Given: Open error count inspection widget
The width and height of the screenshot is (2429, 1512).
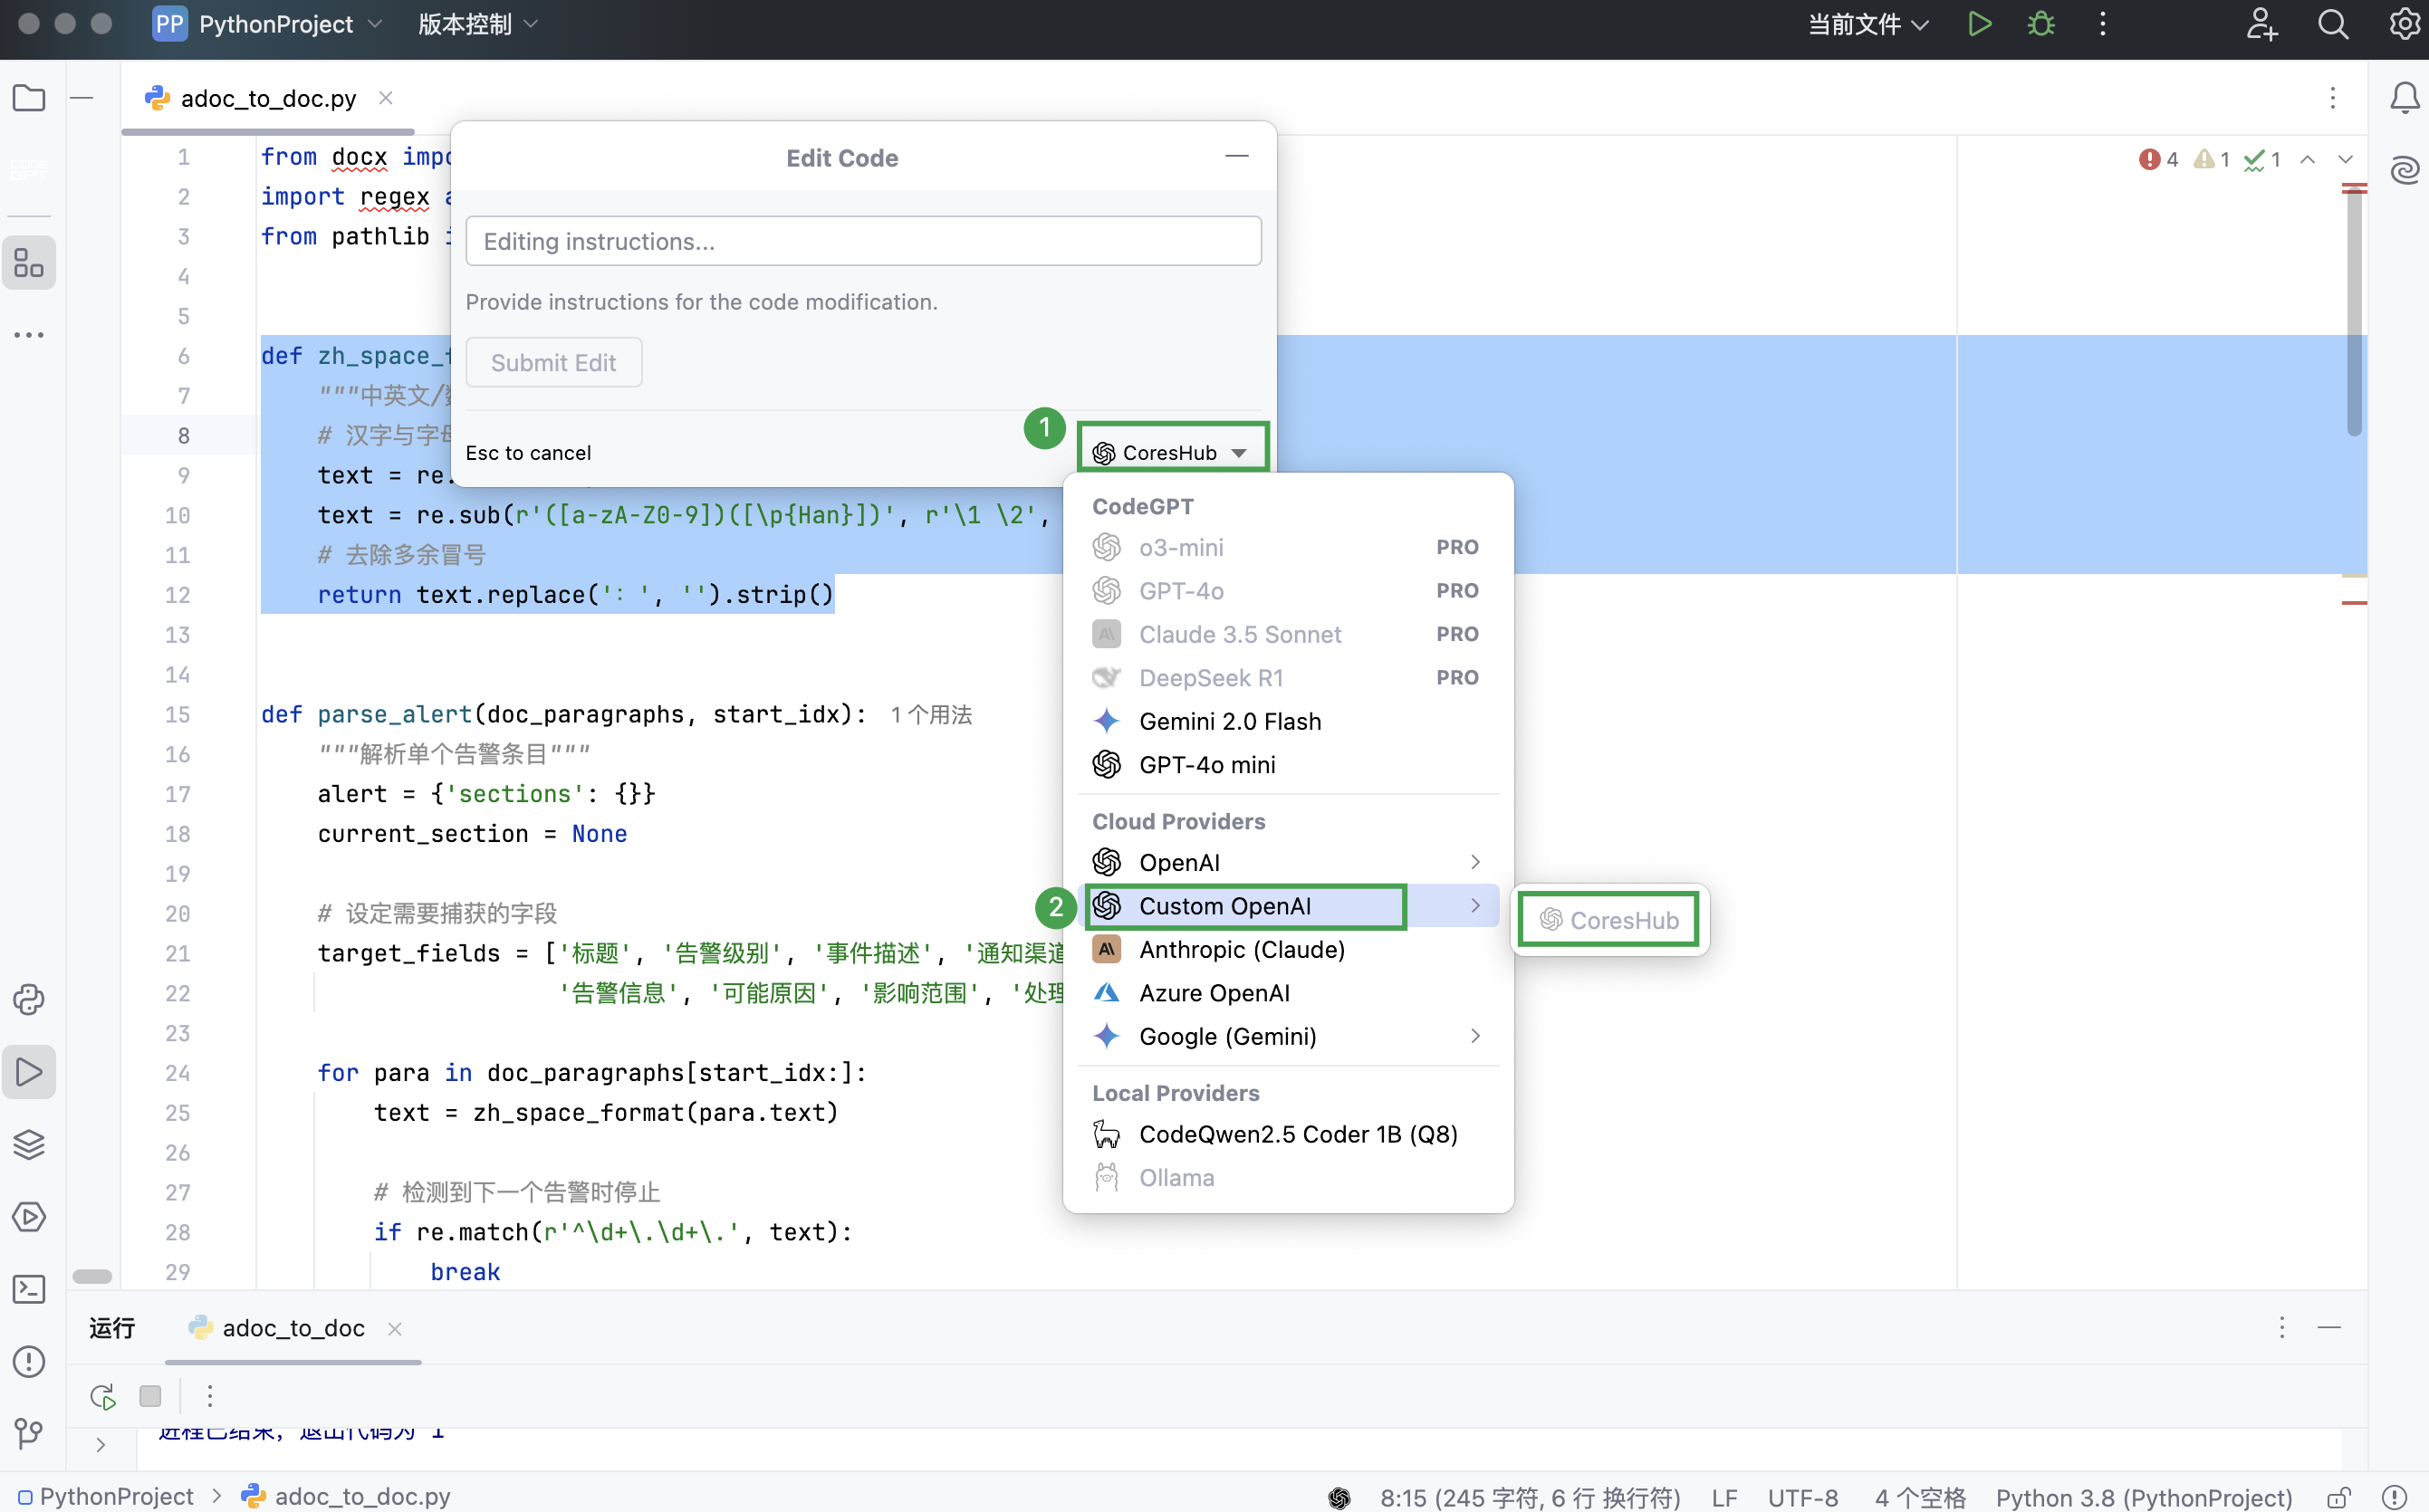Looking at the screenshot, I should click(2158, 160).
